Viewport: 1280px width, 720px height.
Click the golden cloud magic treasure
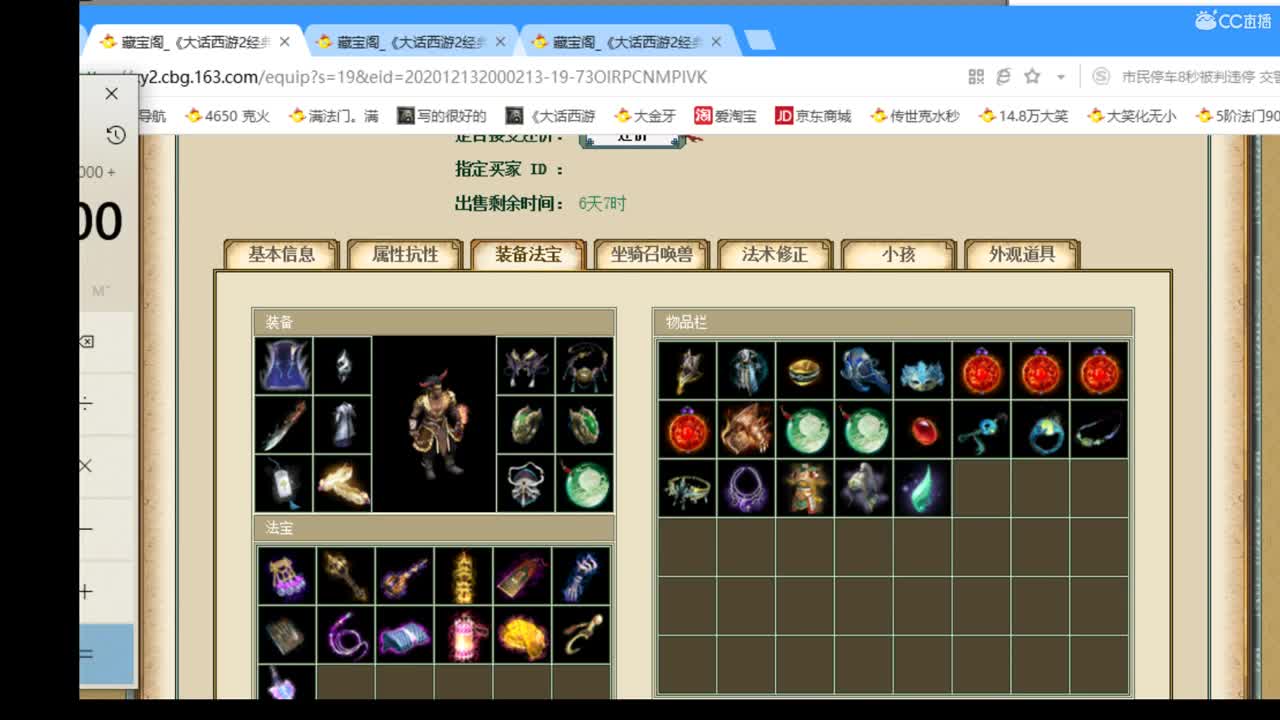[522, 635]
